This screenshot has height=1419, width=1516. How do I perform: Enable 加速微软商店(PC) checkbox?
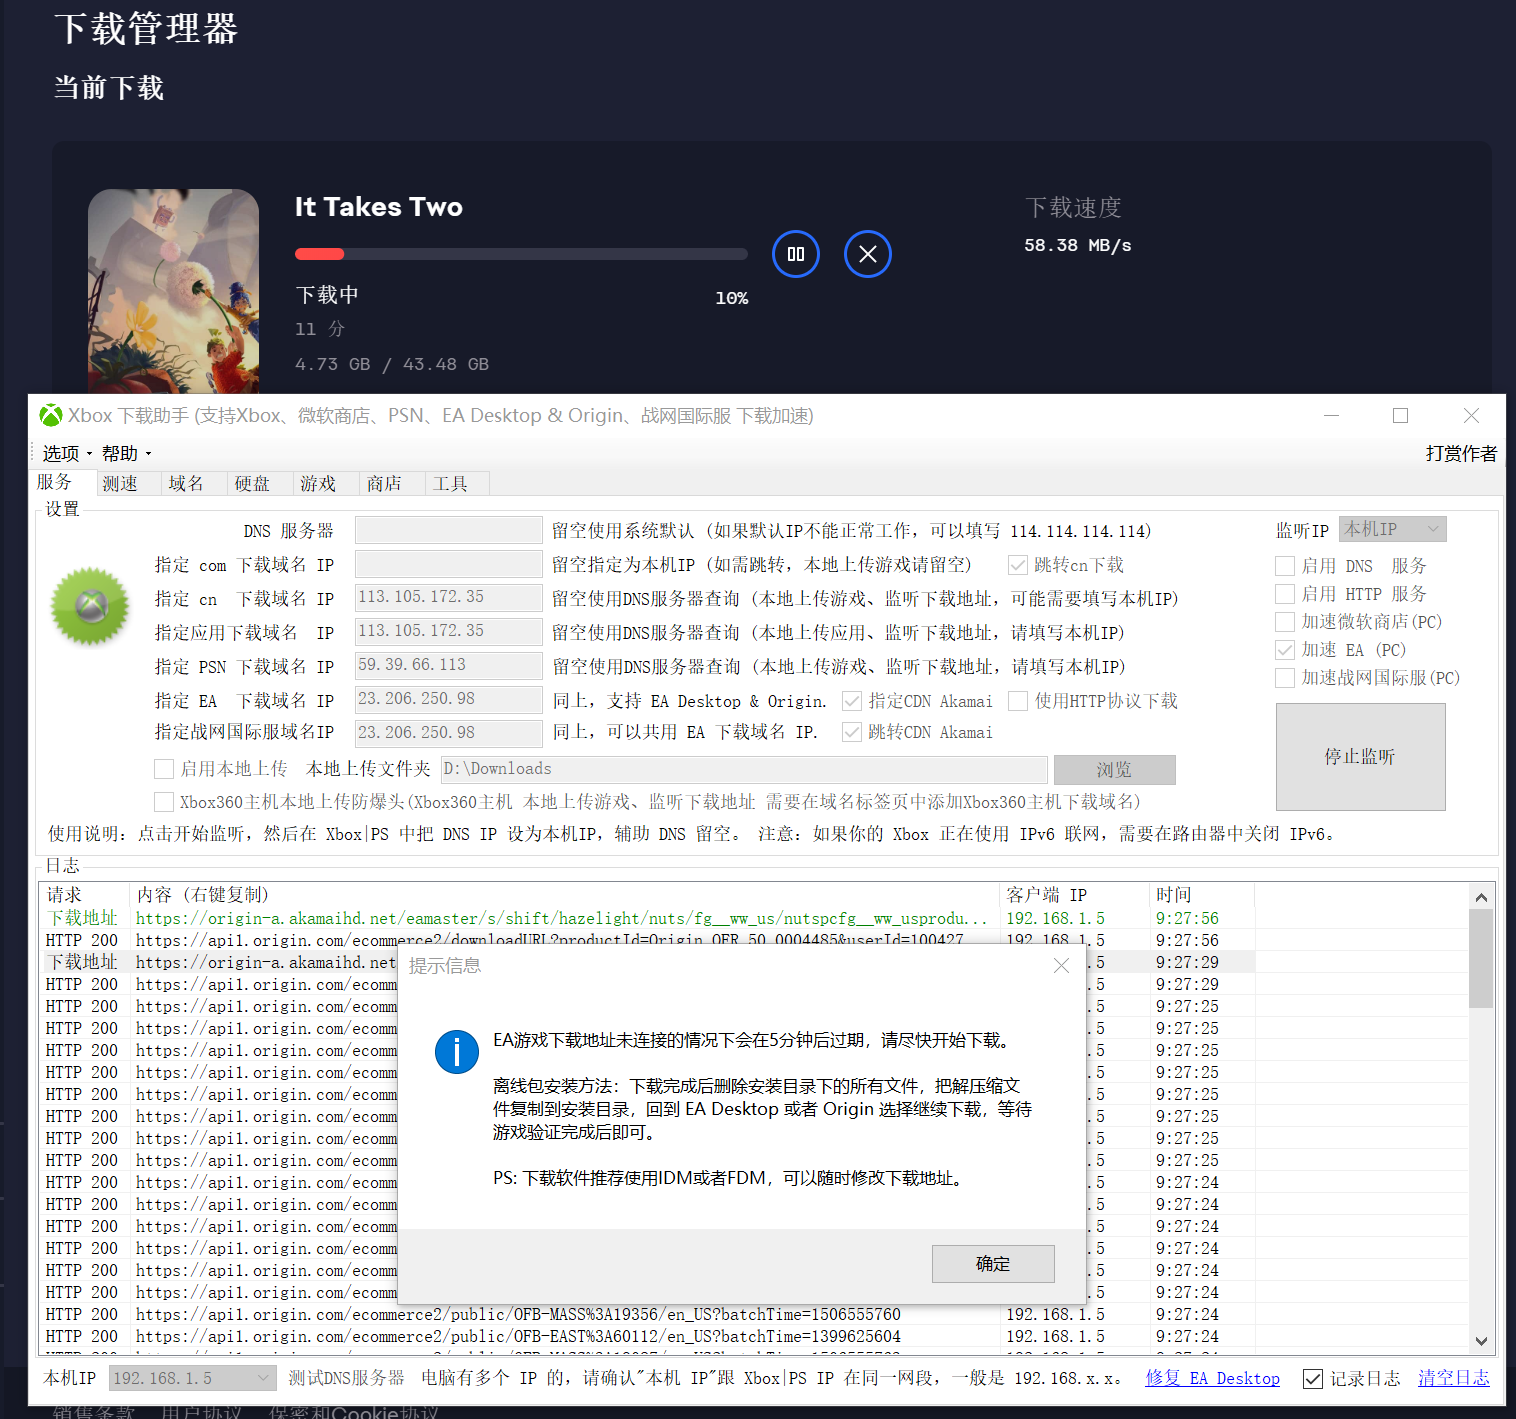tap(1285, 622)
